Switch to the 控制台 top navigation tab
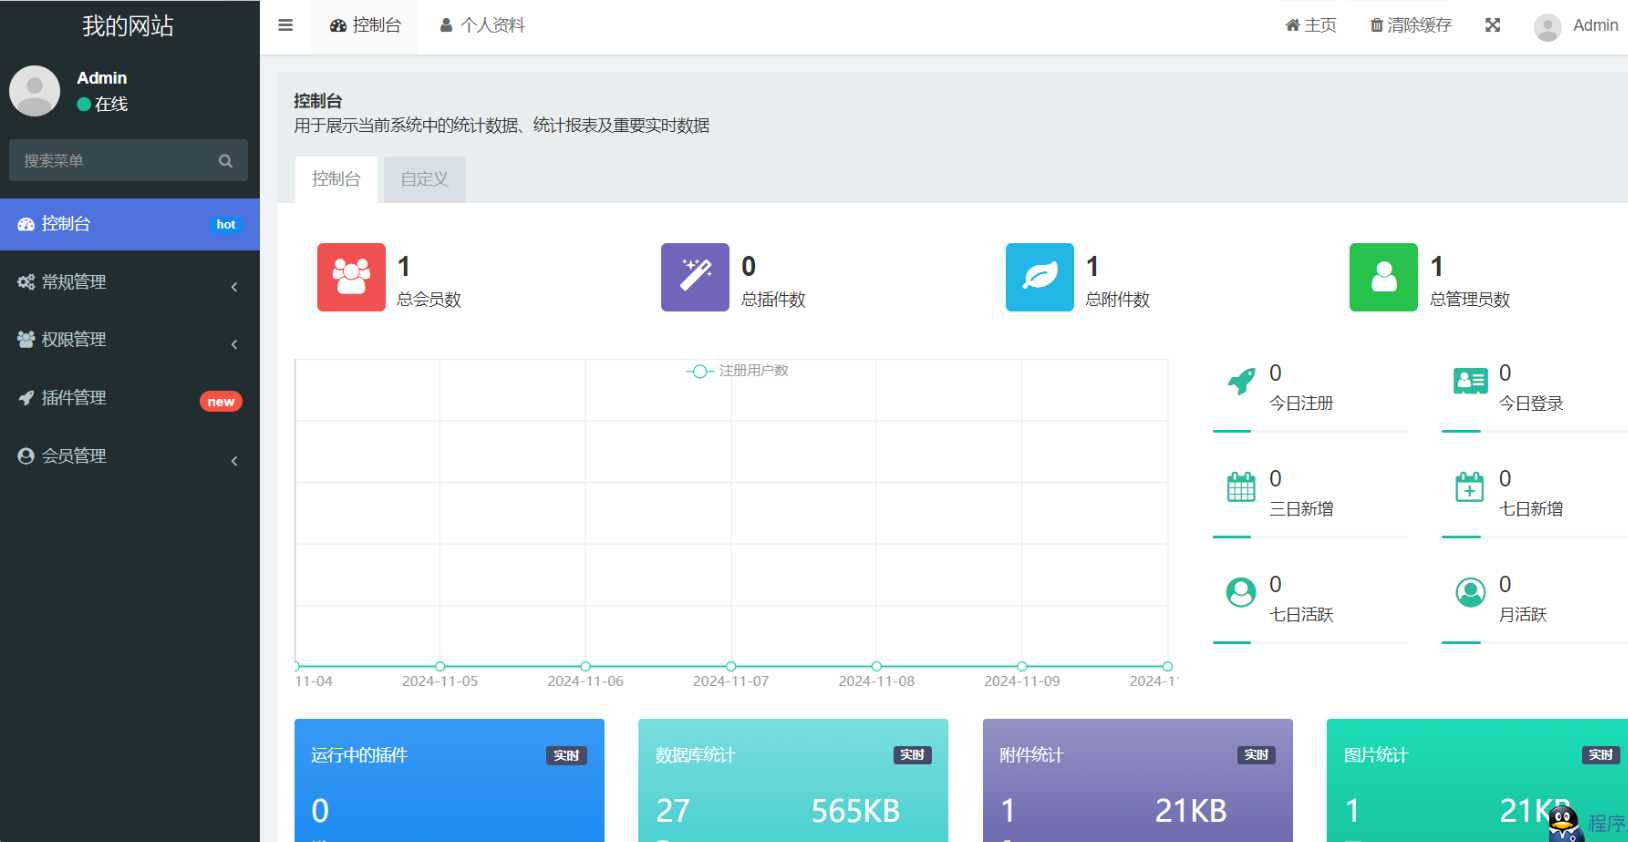This screenshot has width=1628, height=842. tap(365, 26)
